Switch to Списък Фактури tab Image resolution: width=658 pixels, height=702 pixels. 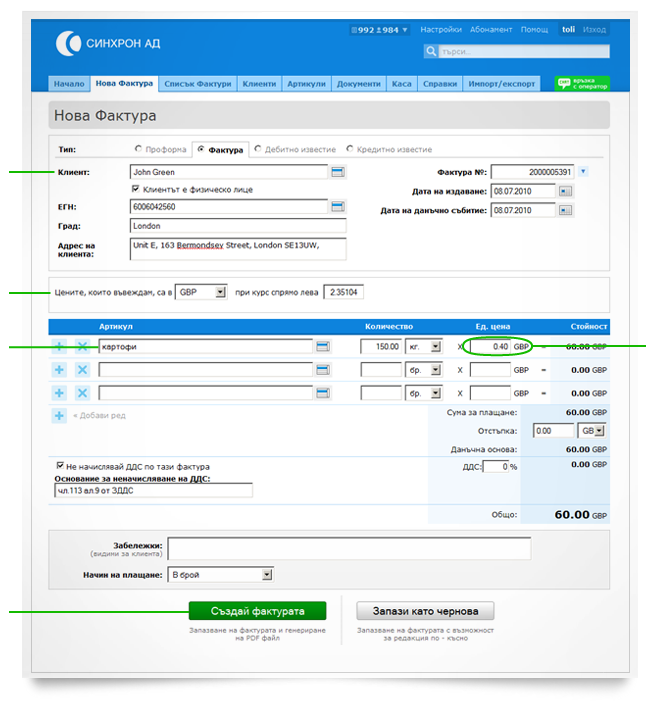[197, 84]
